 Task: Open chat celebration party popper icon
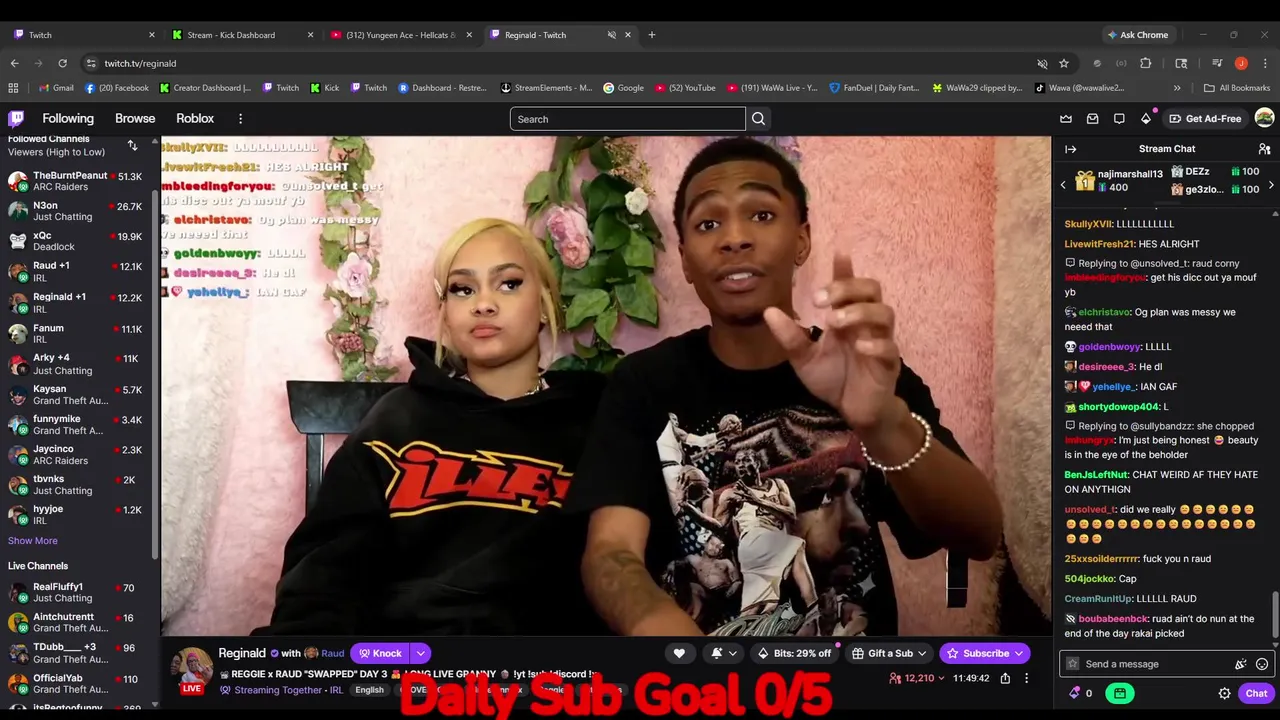click(x=1241, y=664)
